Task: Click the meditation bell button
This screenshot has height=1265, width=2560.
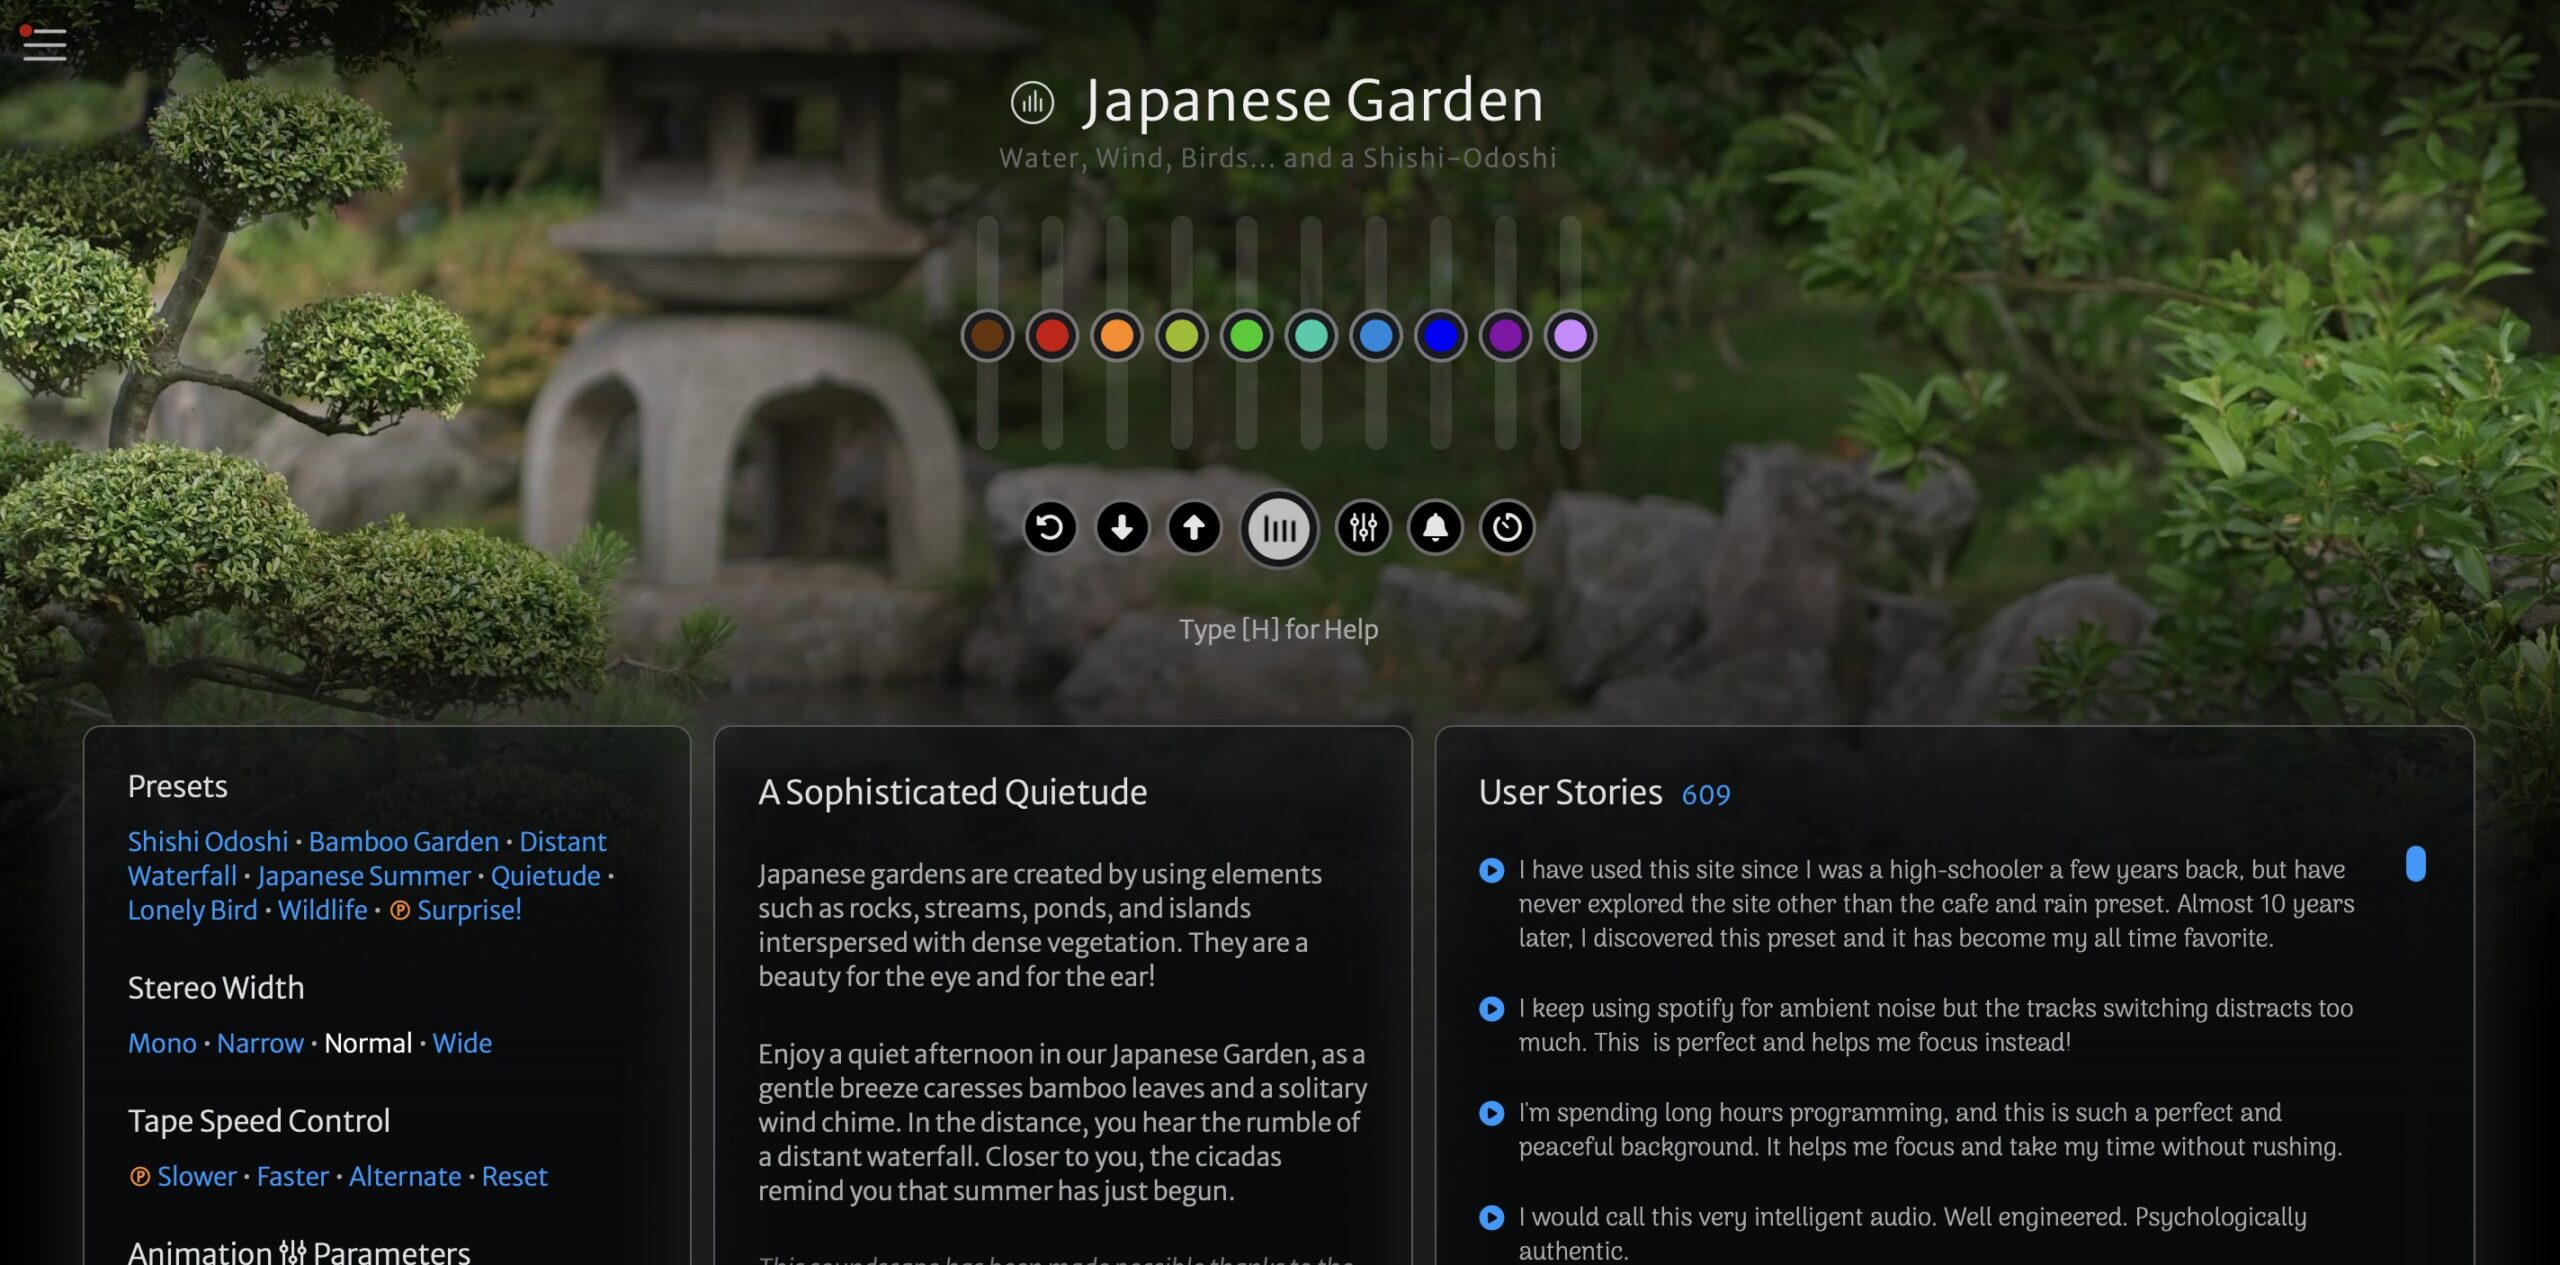Action: pyautogui.click(x=1435, y=527)
